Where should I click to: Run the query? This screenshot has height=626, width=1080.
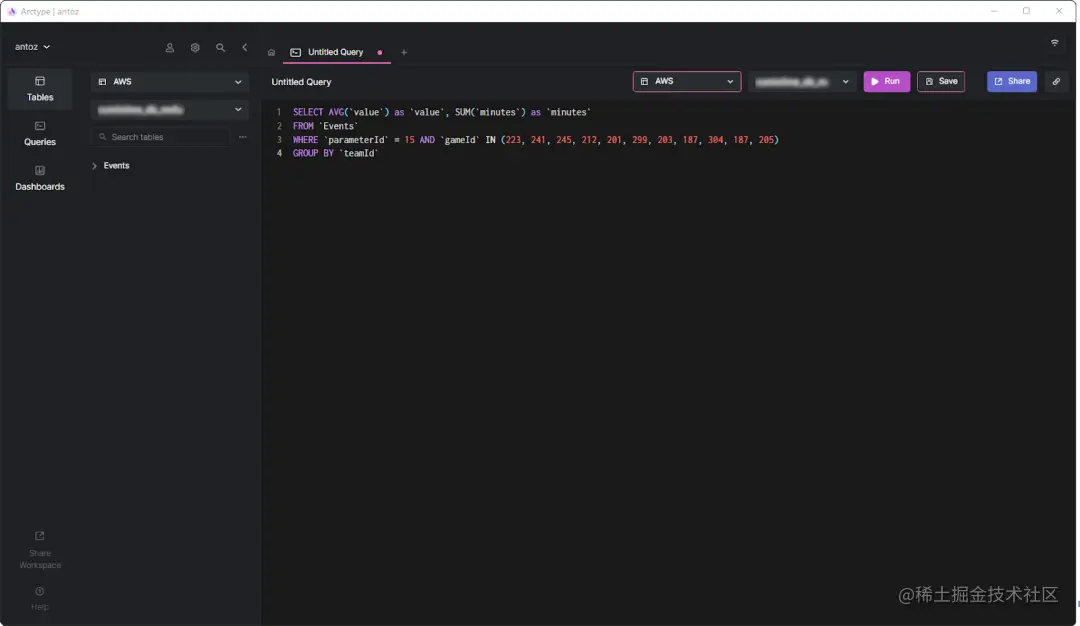point(886,81)
